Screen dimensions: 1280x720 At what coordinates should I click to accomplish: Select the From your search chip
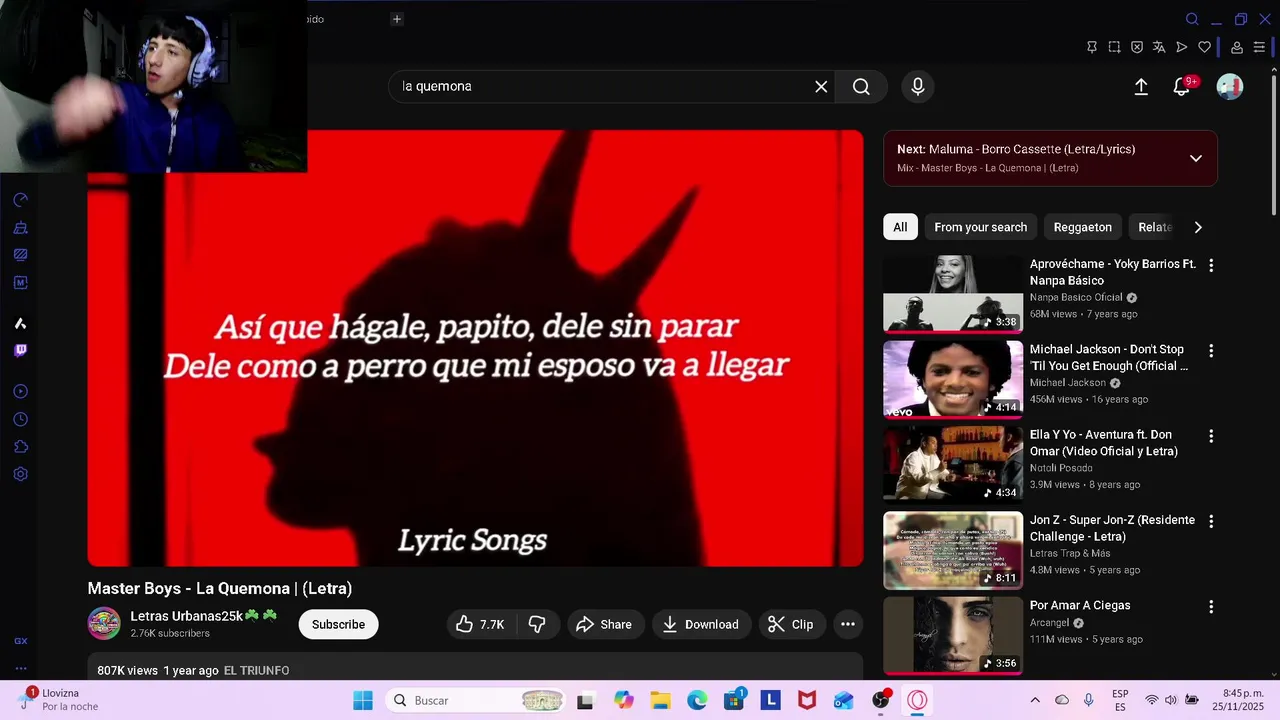(980, 227)
